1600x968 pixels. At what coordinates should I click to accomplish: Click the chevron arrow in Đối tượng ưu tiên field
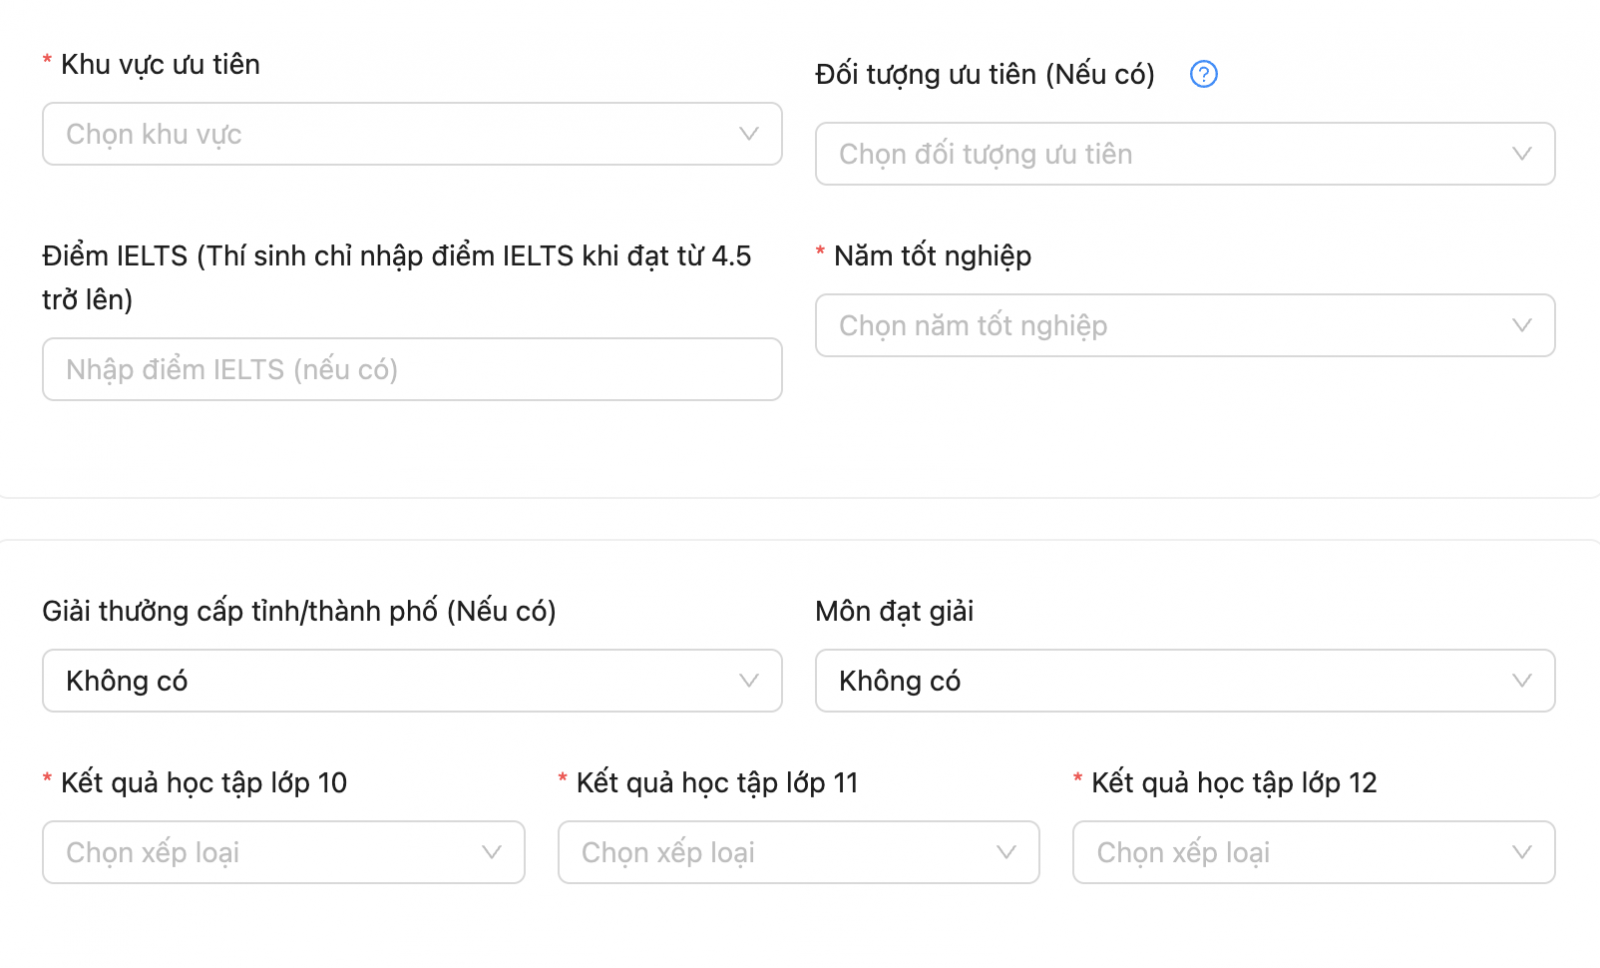click(1521, 154)
